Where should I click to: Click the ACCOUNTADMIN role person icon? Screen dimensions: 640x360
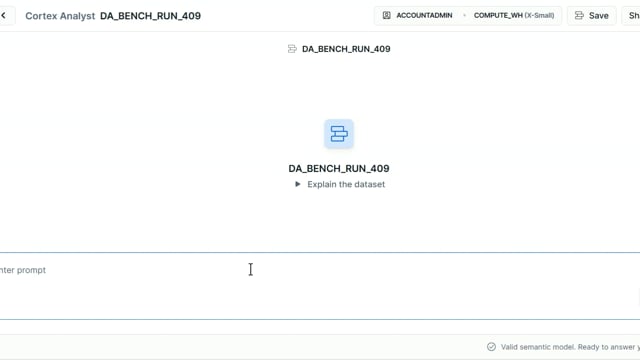[x=386, y=16]
